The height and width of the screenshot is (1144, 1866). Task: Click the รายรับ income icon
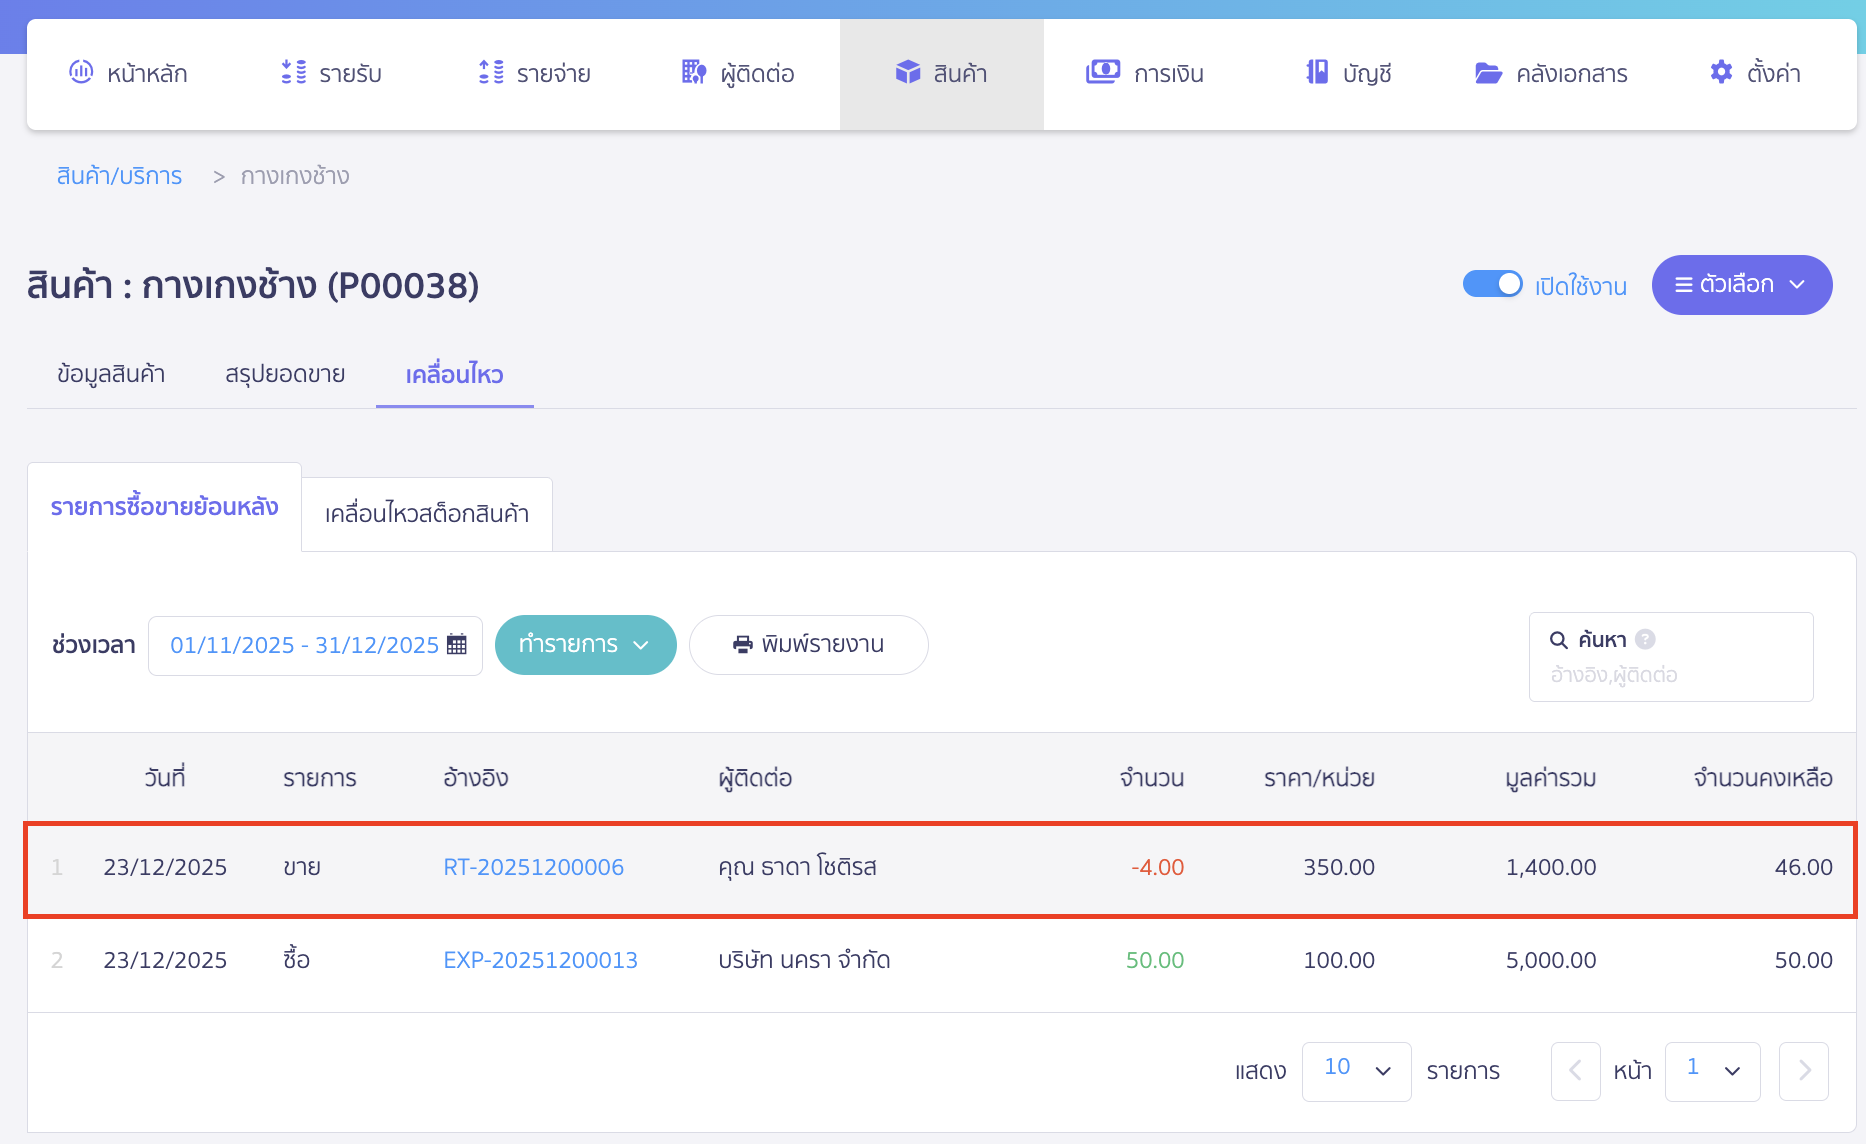tap(294, 72)
